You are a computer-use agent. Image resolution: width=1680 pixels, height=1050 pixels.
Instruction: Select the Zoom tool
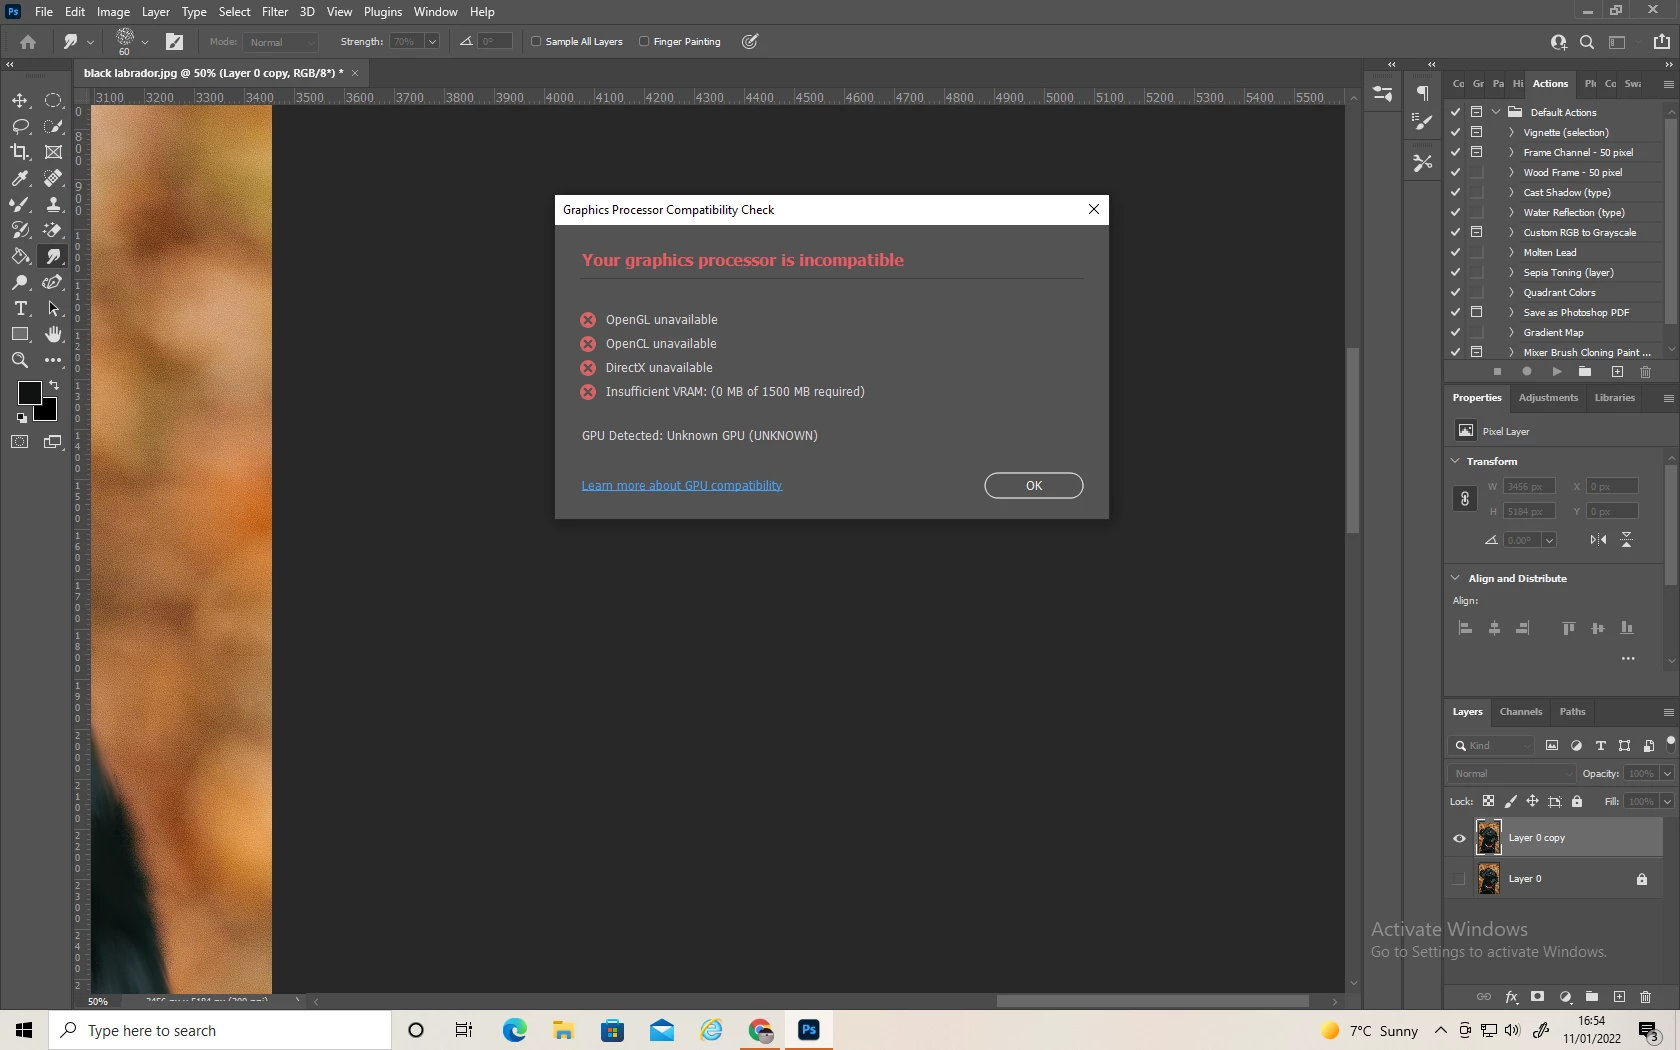[x=20, y=361]
